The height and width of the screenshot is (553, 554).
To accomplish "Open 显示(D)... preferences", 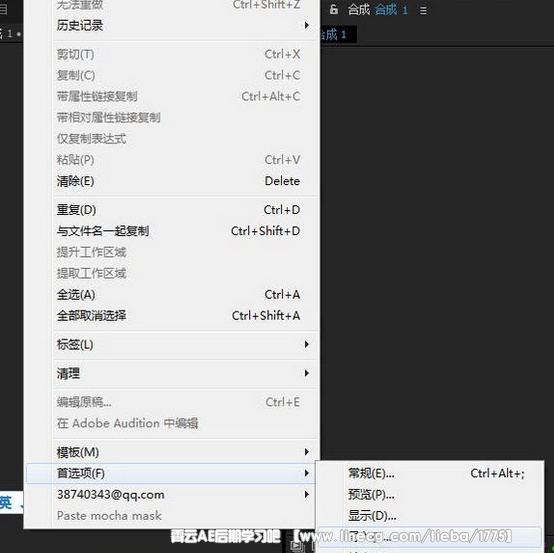I will pyautogui.click(x=430, y=516).
